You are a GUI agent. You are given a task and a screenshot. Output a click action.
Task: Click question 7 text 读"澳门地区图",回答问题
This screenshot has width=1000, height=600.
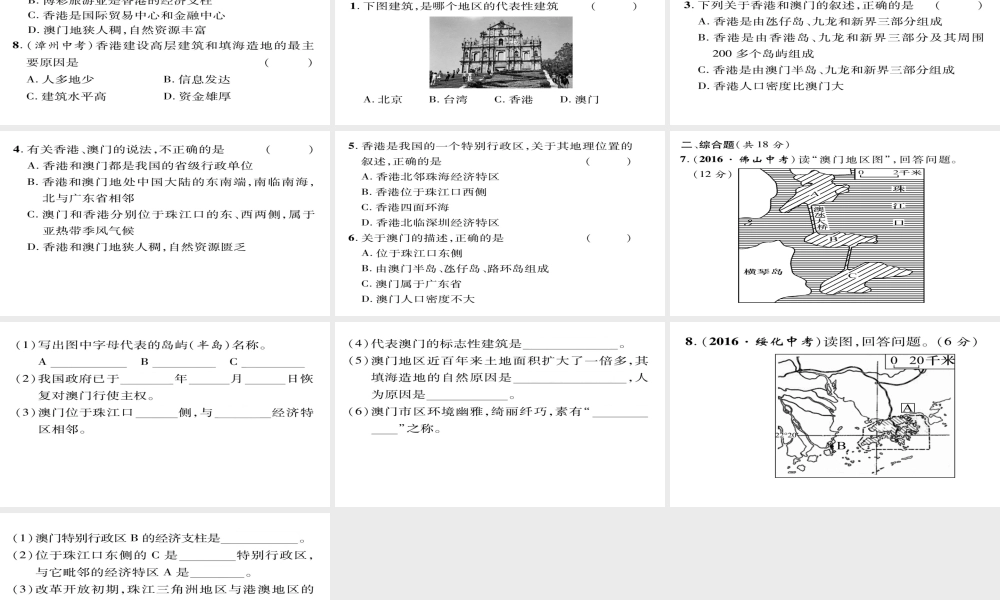click(820, 159)
